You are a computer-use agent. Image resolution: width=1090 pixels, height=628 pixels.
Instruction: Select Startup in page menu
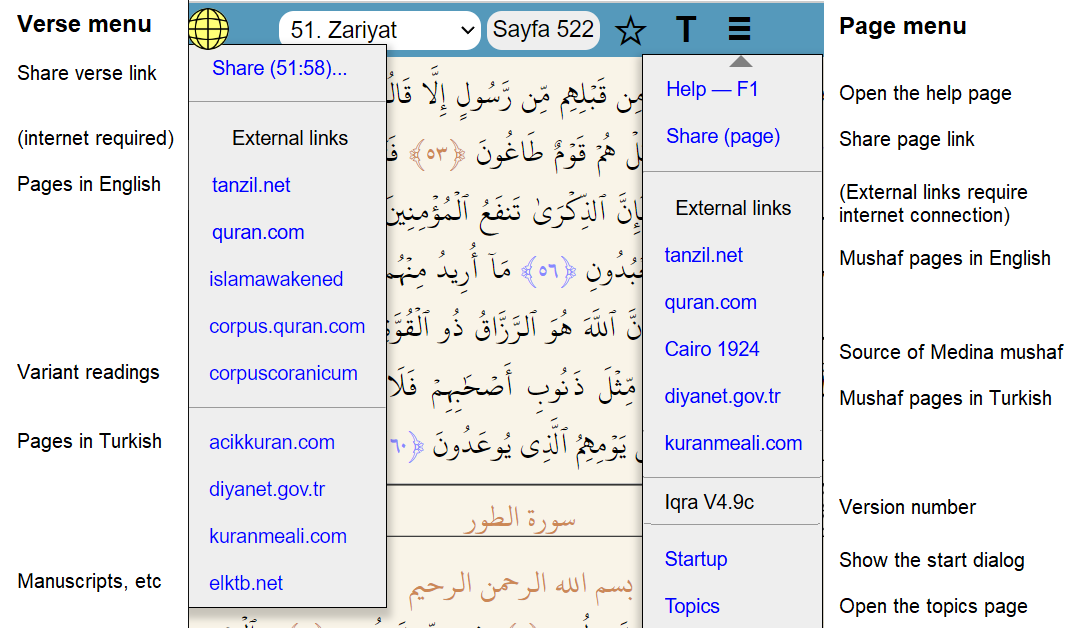[x=696, y=559]
